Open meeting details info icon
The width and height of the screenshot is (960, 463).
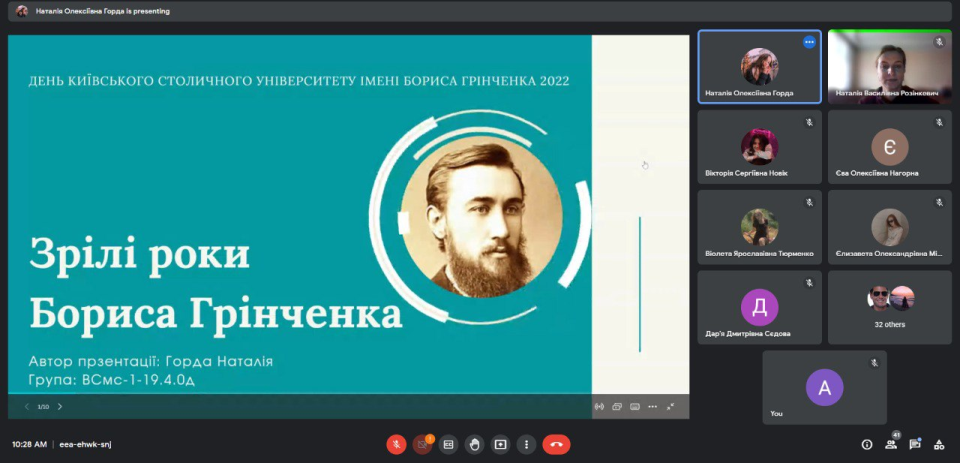coord(866,445)
